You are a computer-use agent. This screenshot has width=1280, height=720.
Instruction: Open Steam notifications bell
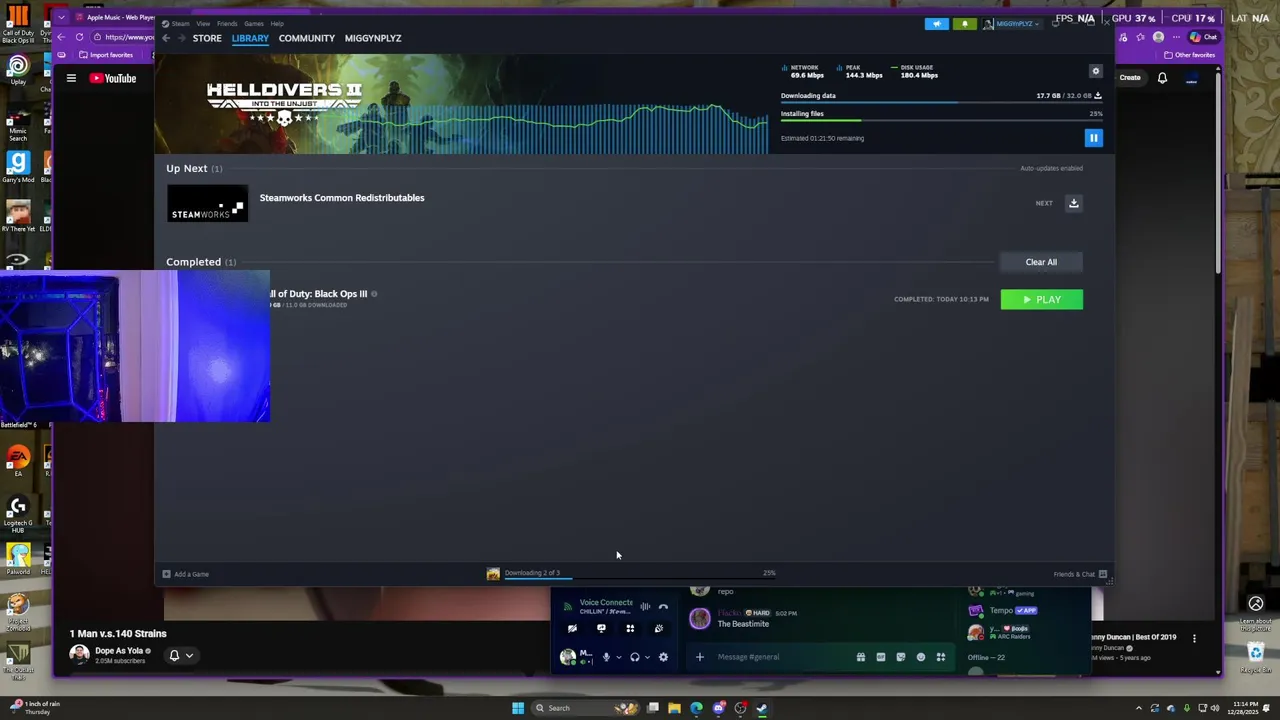click(x=965, y=24)
